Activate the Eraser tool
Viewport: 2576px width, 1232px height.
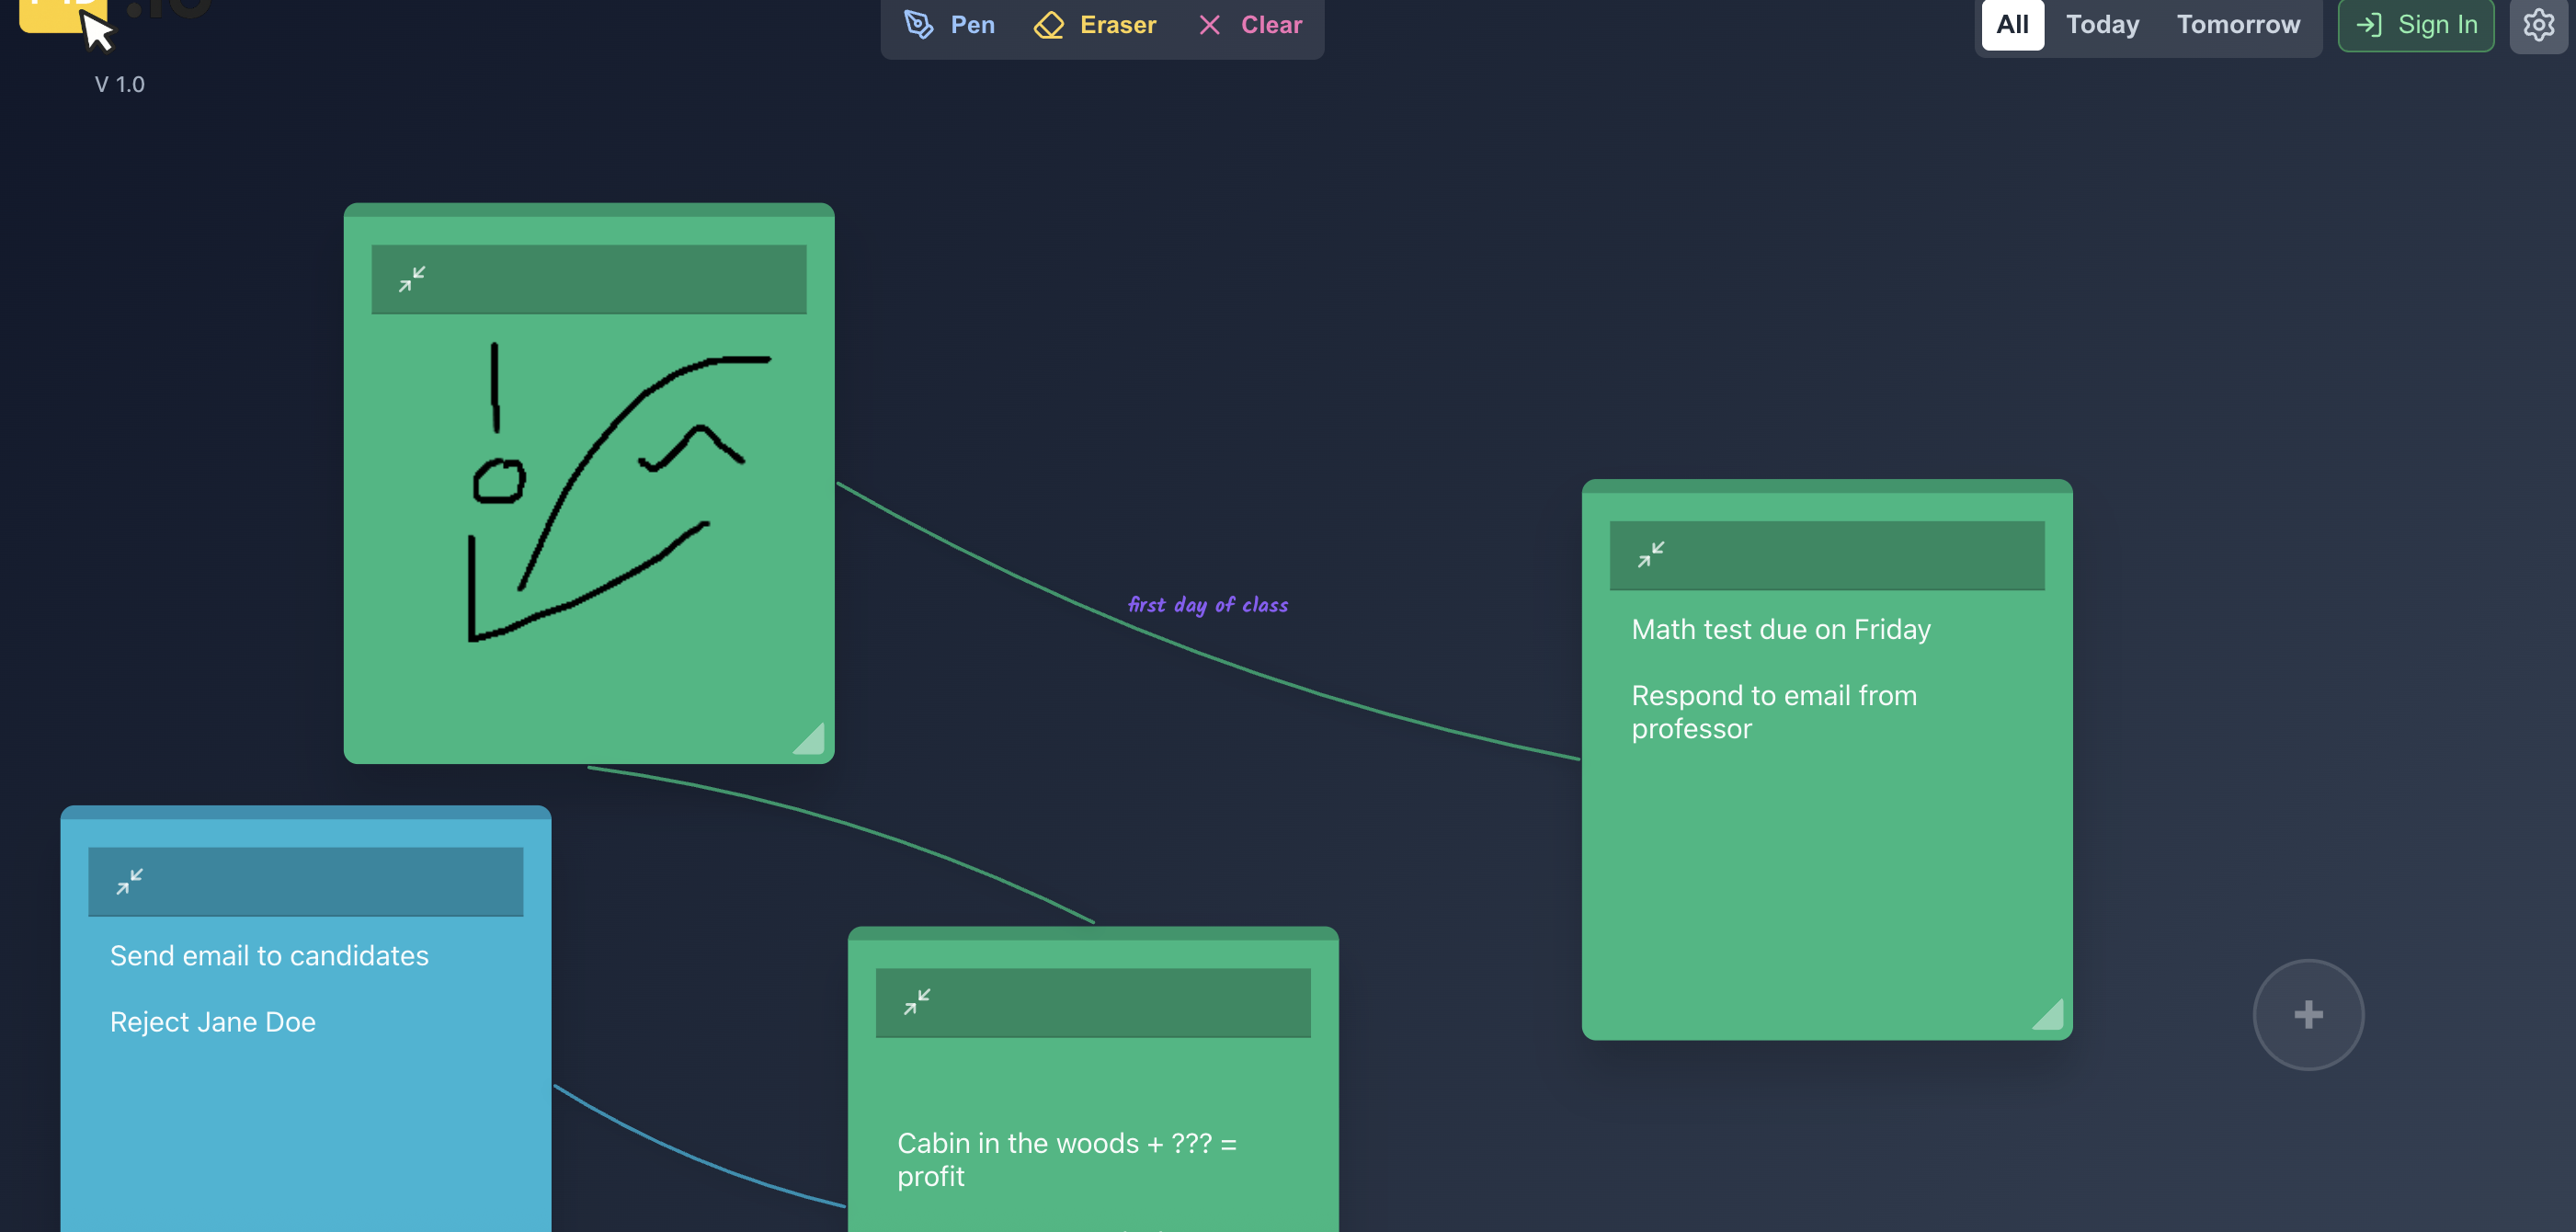(x=1095, y=25)
